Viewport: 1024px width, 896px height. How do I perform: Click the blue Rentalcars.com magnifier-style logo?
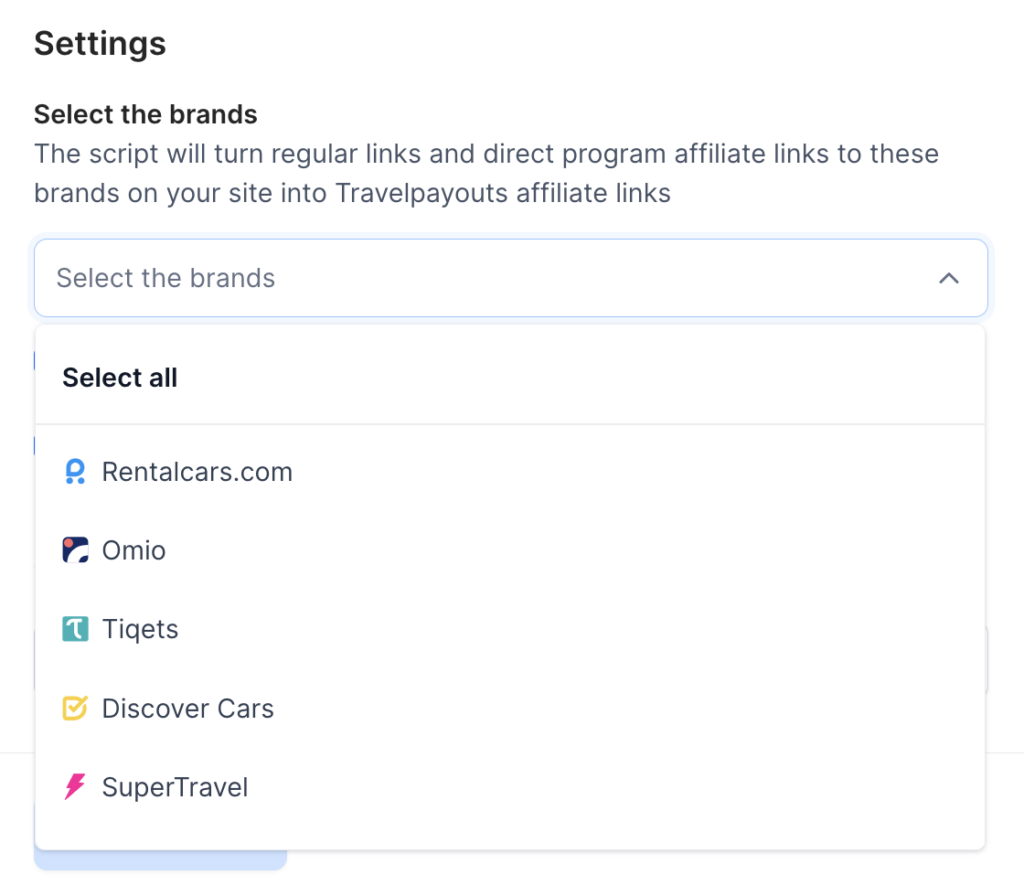pos(75,471)
